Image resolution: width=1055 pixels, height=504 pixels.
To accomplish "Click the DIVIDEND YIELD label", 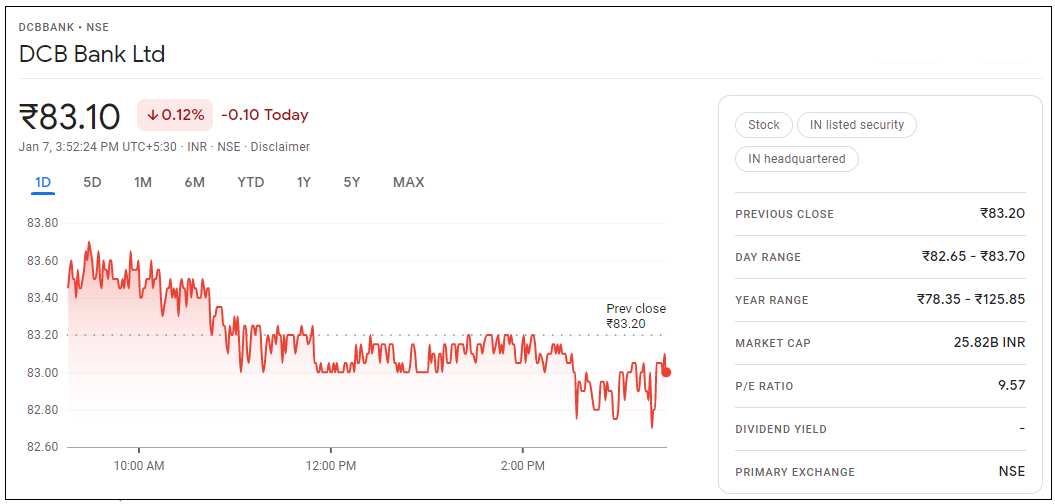I will click(x=781, y=429).
